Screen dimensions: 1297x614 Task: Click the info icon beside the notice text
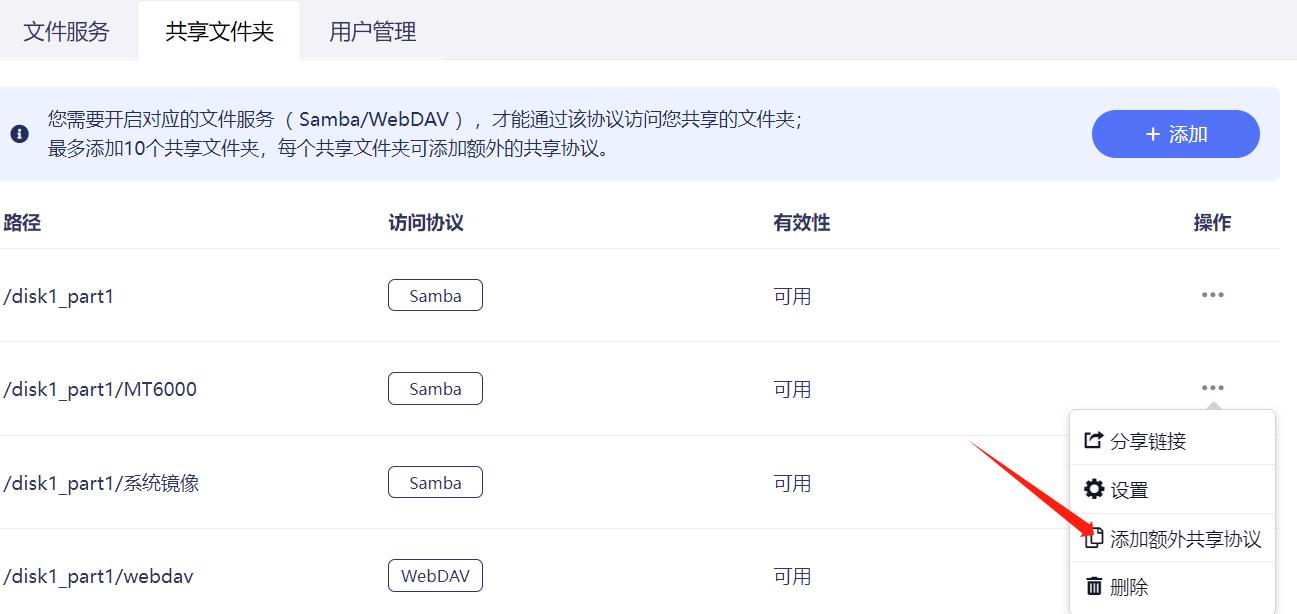20,133
